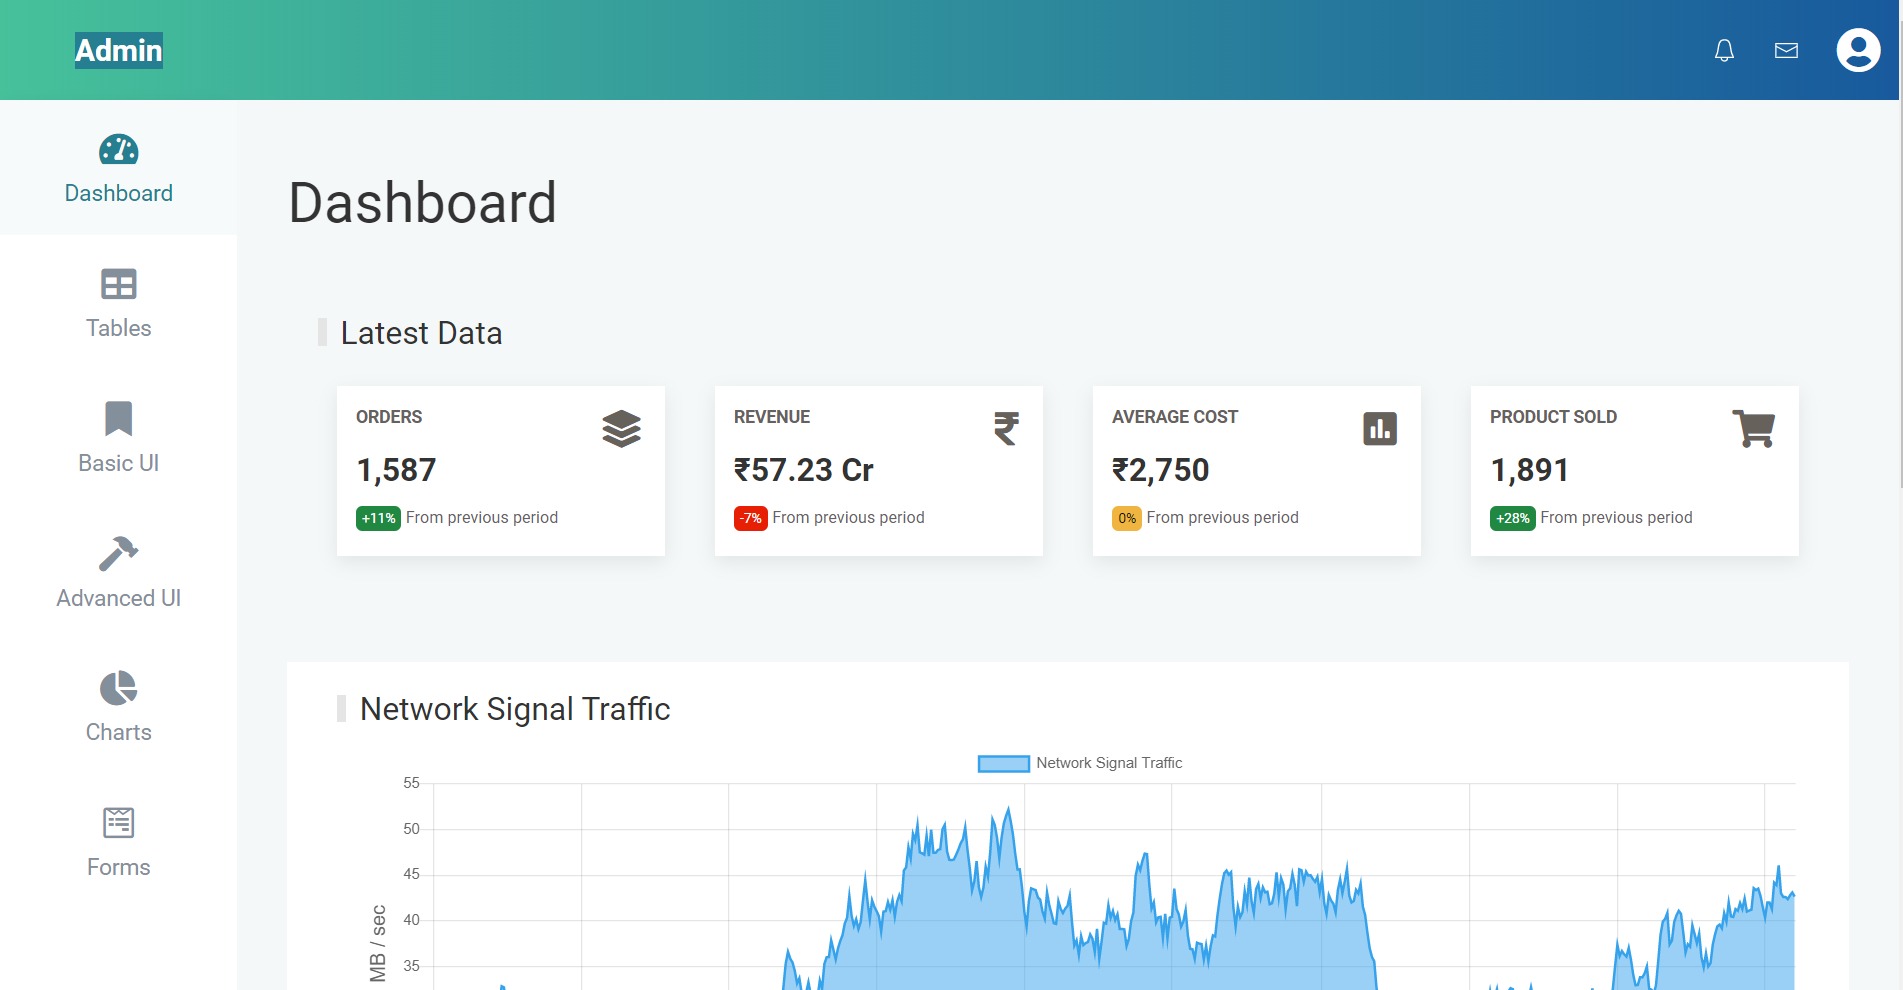Viewport: 1903px width, 990px height.
Task: Select the +11% orders badge
Action: (x=378, y=518)
